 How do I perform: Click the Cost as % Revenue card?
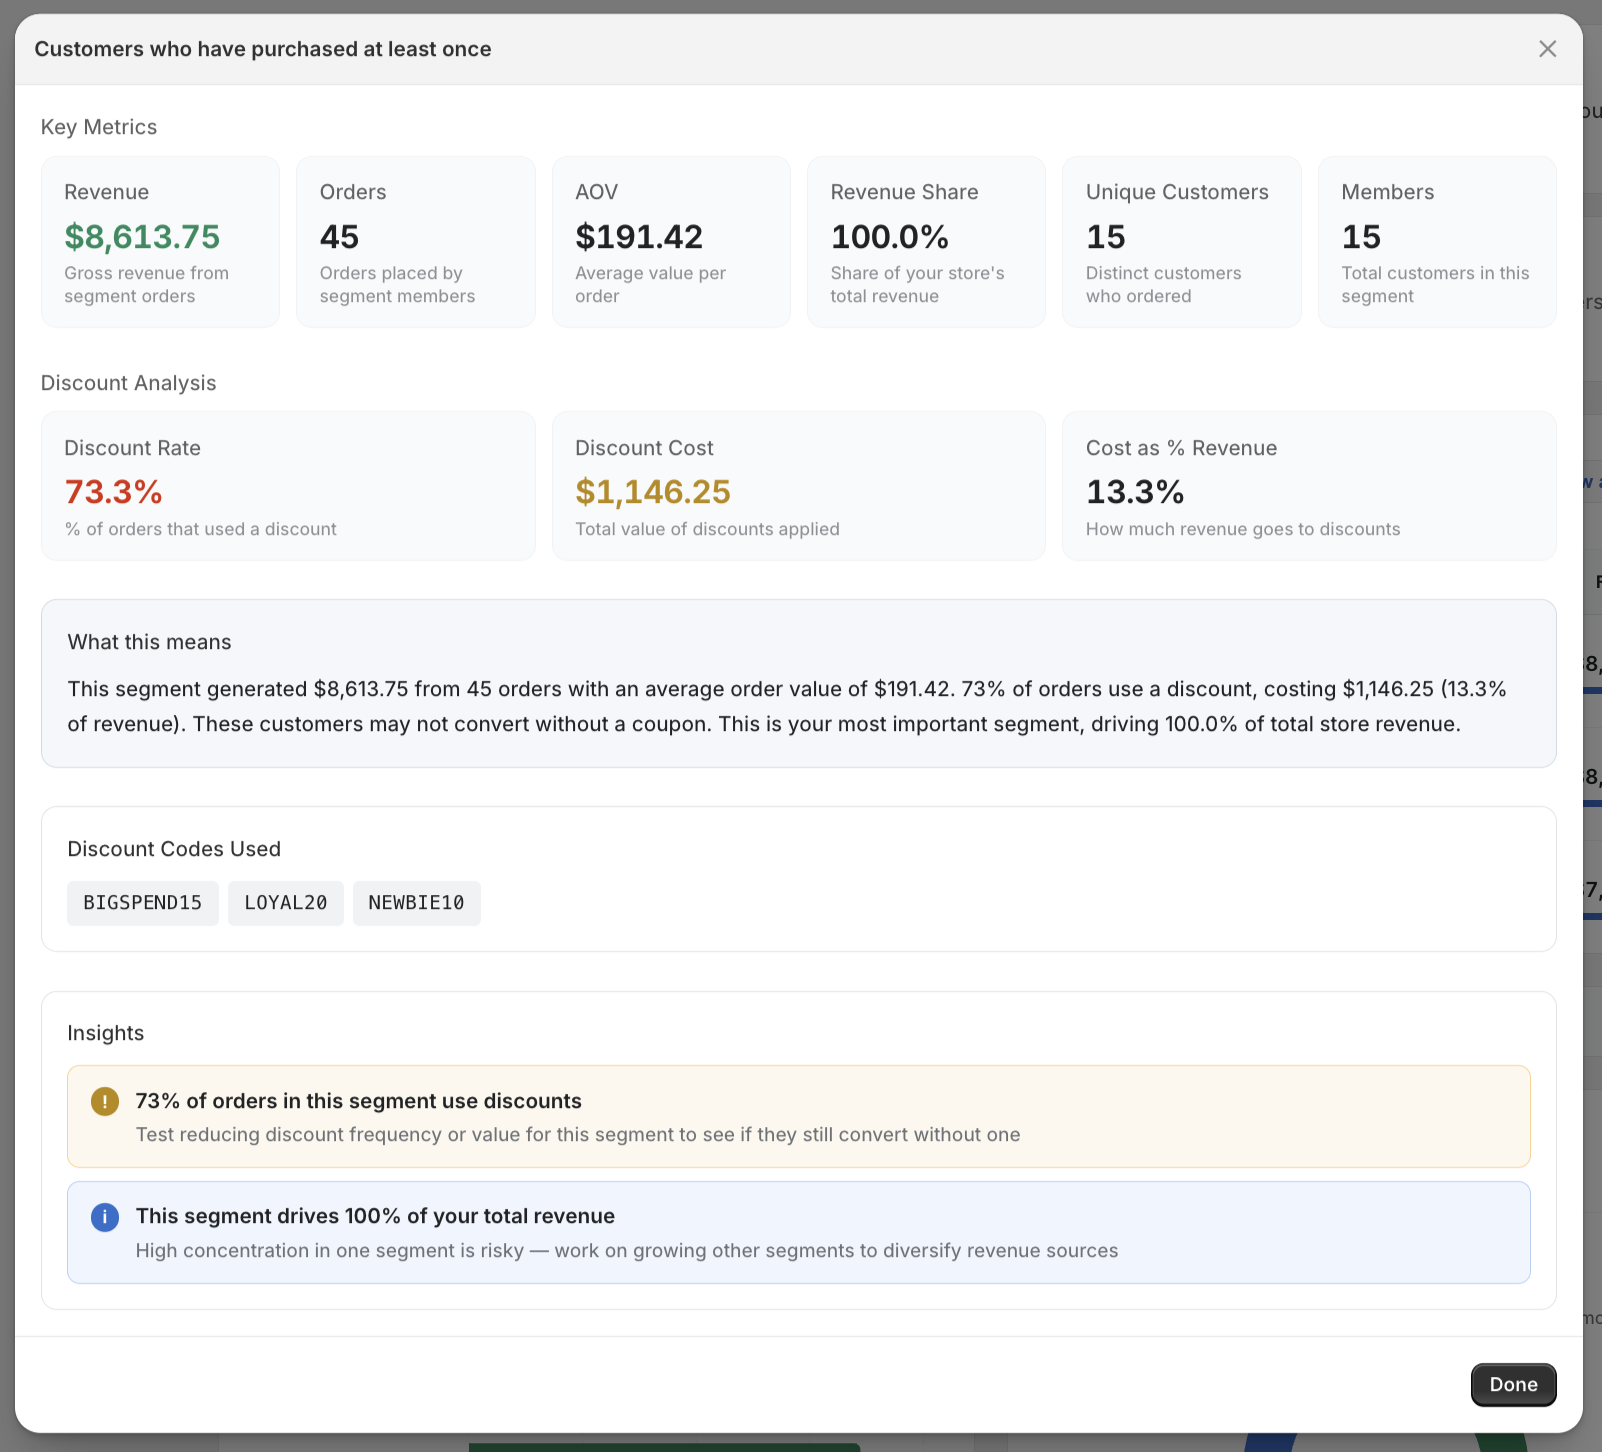(1310, 487)
